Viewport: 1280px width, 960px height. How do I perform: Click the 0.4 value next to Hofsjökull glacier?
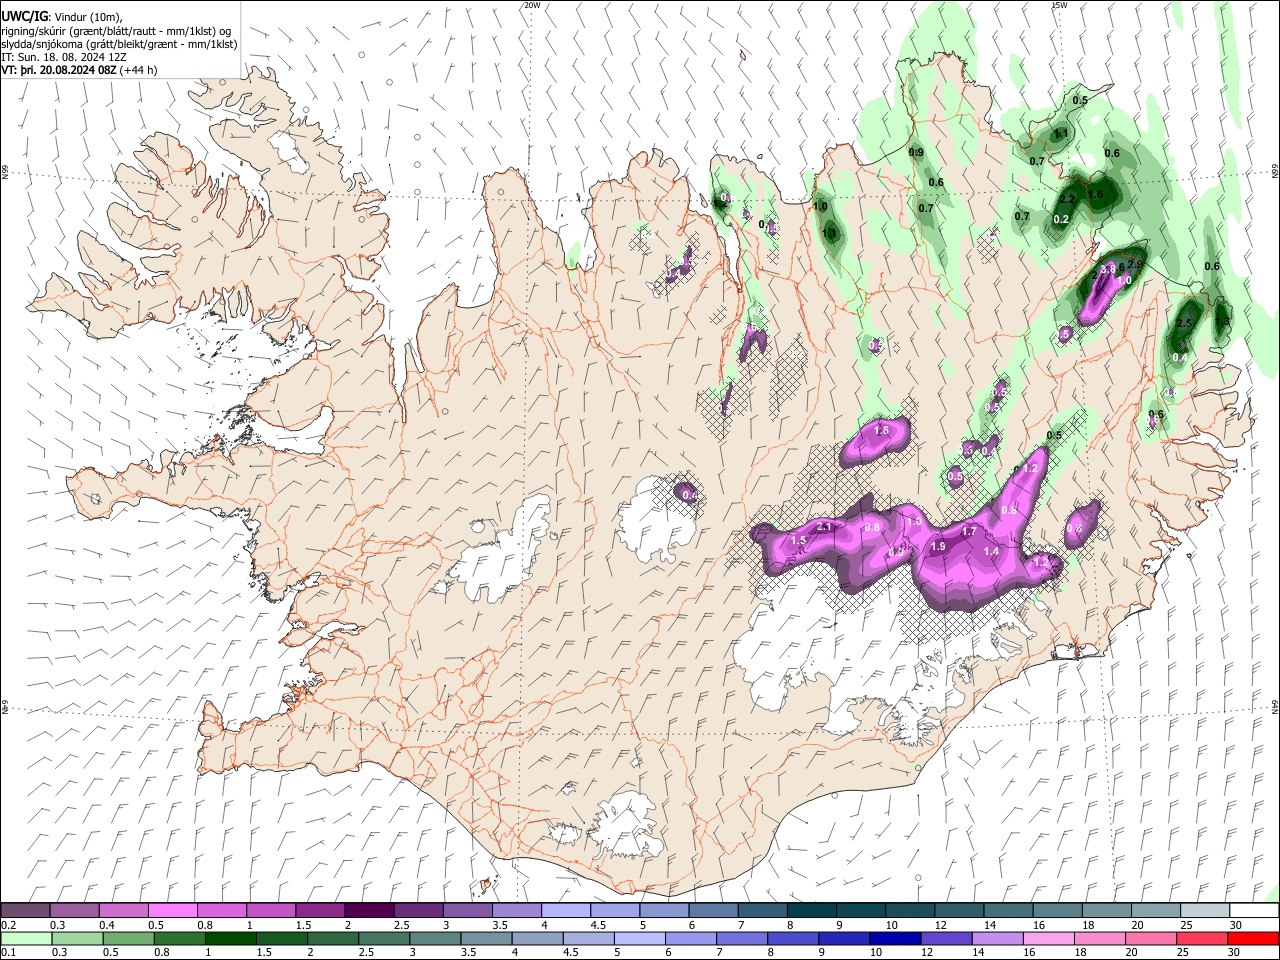tap(689, 494)
